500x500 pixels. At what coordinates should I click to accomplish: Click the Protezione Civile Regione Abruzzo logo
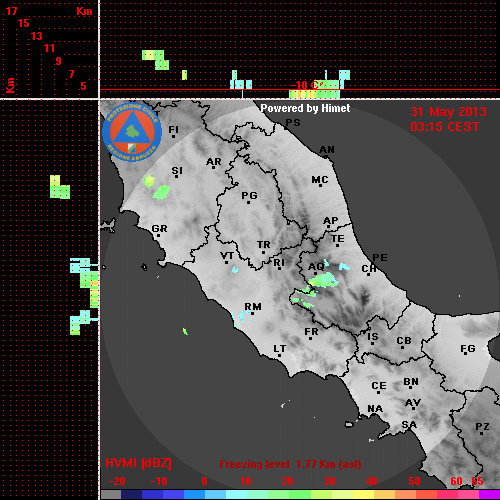click(x=132, y=132)
